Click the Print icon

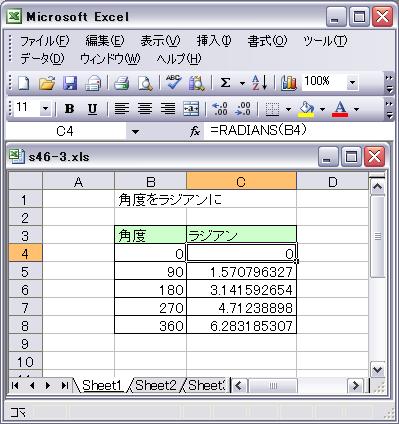tap(121, 83)
